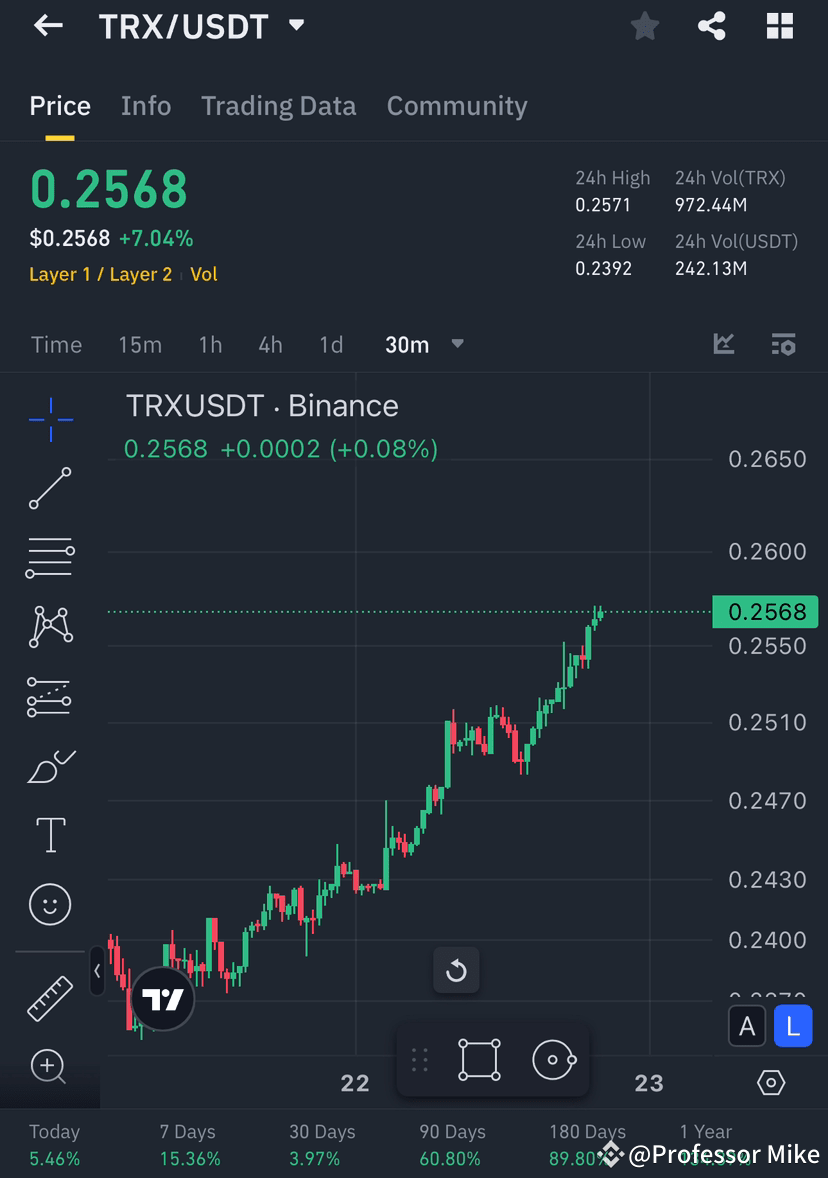Open the XABCD pattern drawing tool
Viewport: 828px width, 1178px height.
[x=50, y=626]
